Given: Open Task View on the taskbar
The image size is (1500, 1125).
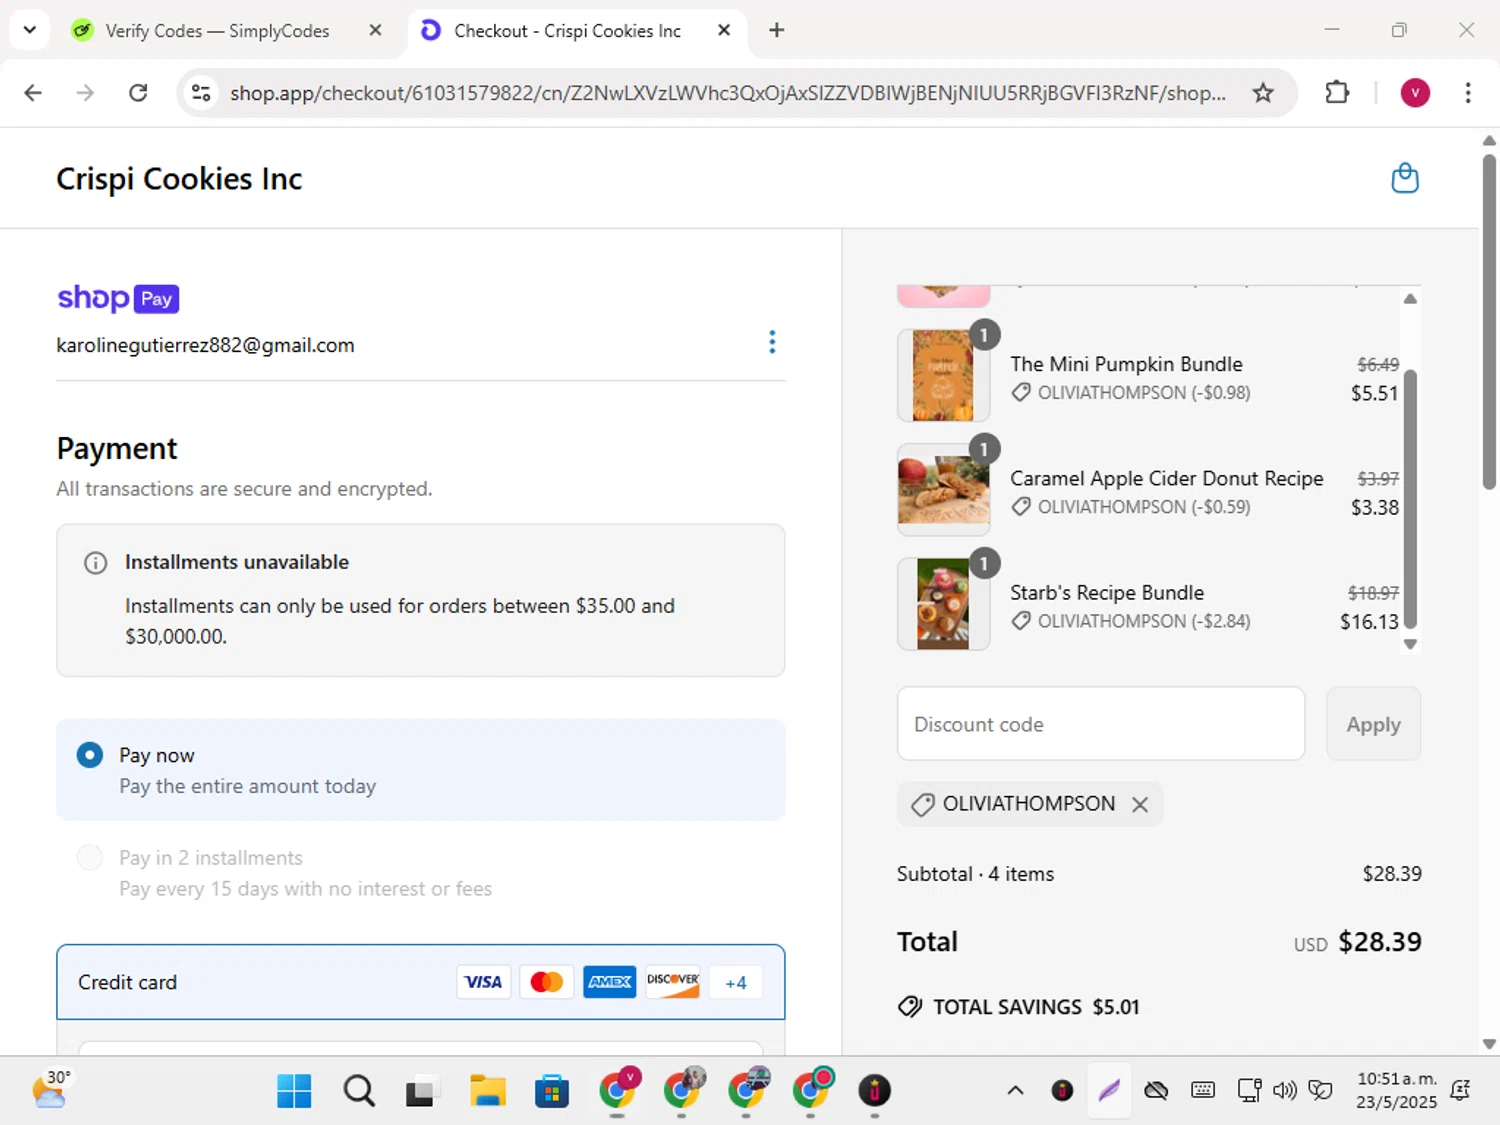Looking at the screenshot, I should (421, 1091).
